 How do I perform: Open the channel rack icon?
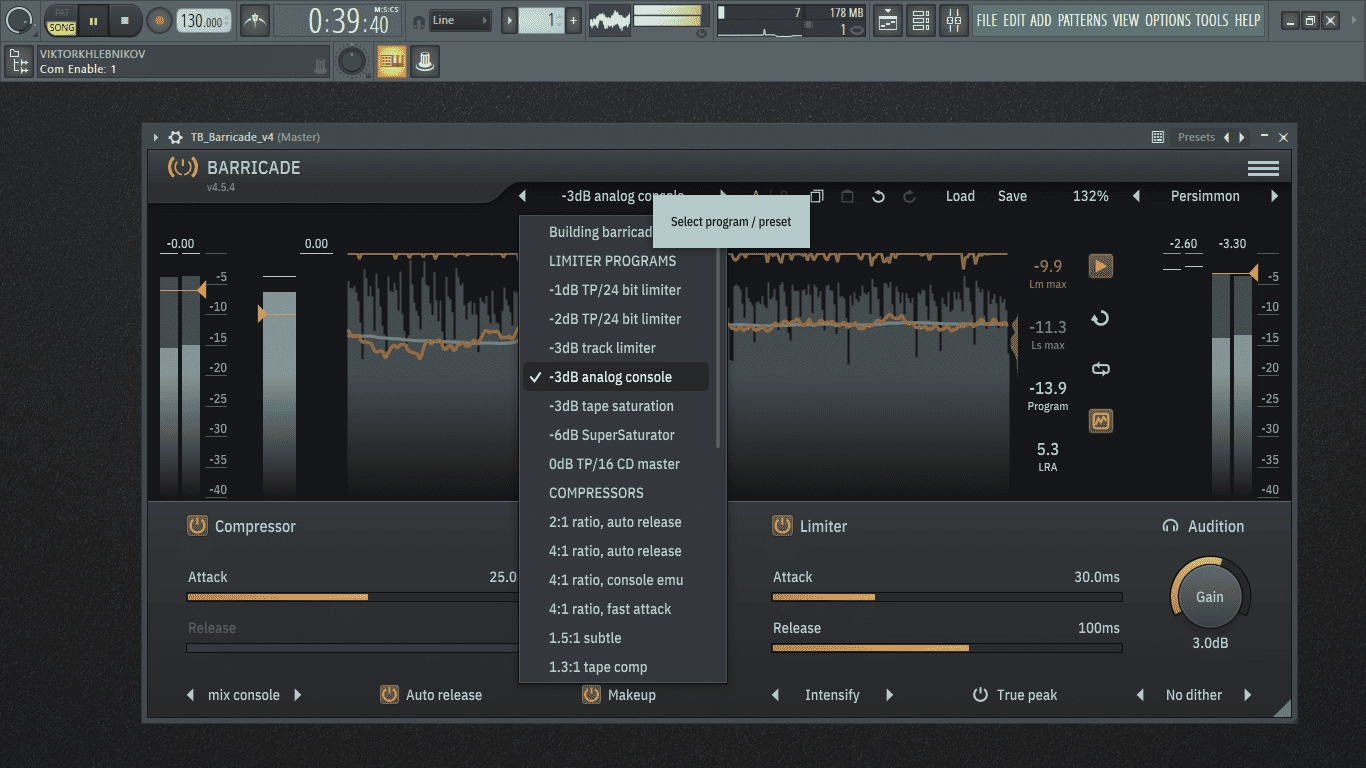pos(921,20)
